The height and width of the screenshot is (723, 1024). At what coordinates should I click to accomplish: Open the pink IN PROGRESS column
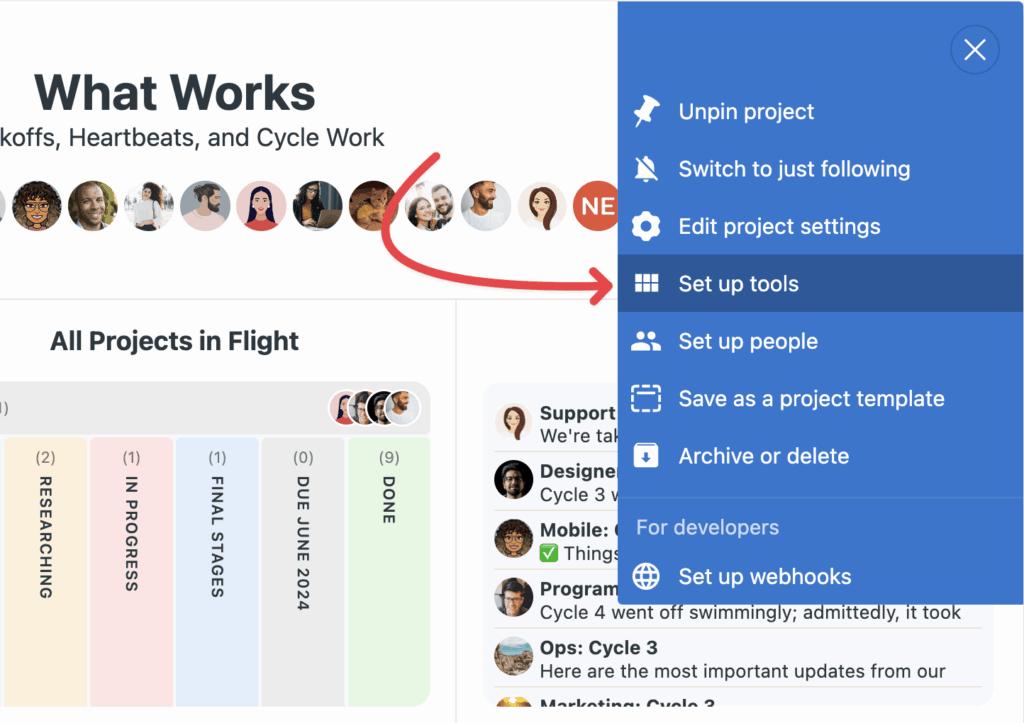tap(132, 570)
